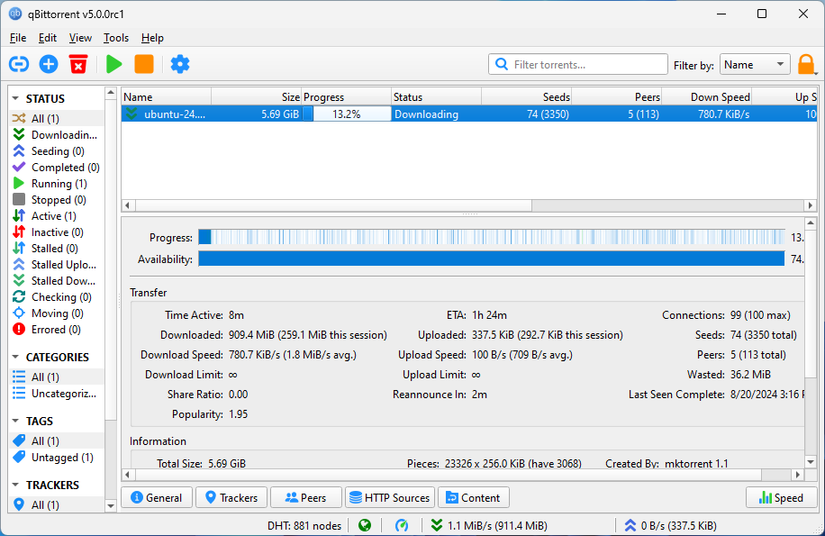
Task: Open the Edit menu
Action: click(47, 38)
